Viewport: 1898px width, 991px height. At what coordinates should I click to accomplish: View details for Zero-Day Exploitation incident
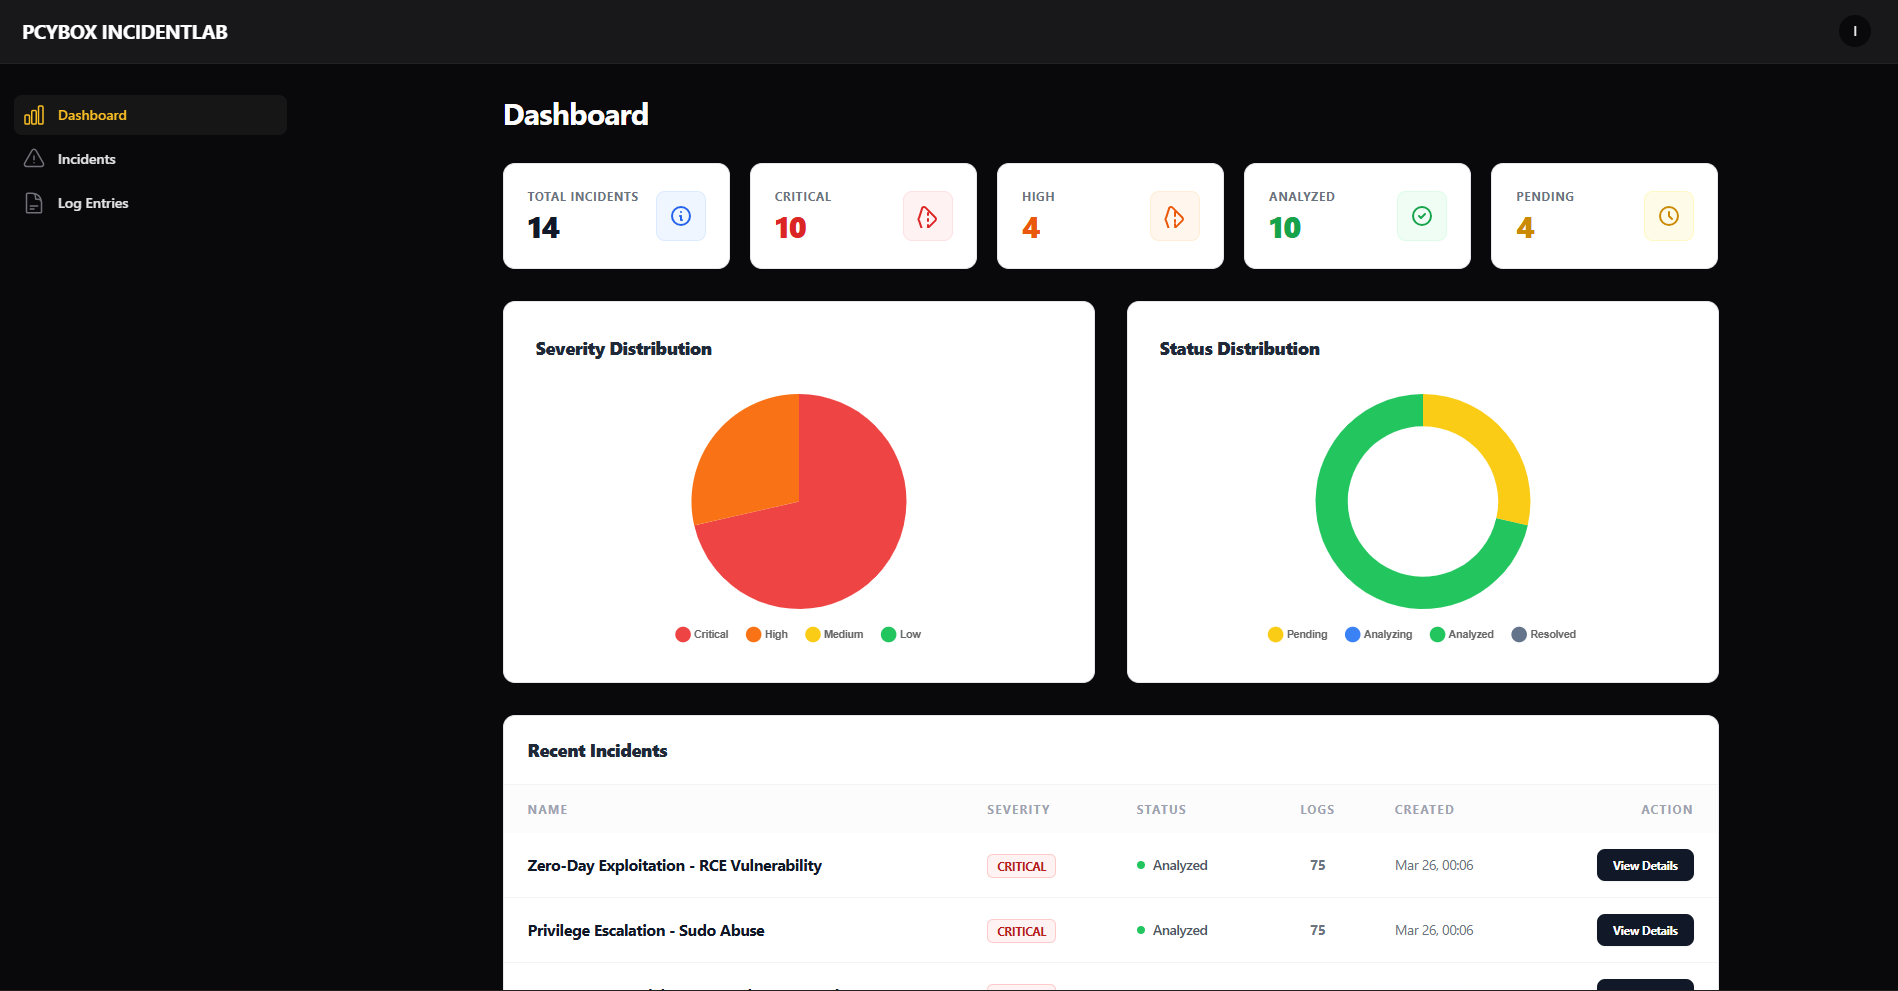click(x=1645, y=865)
